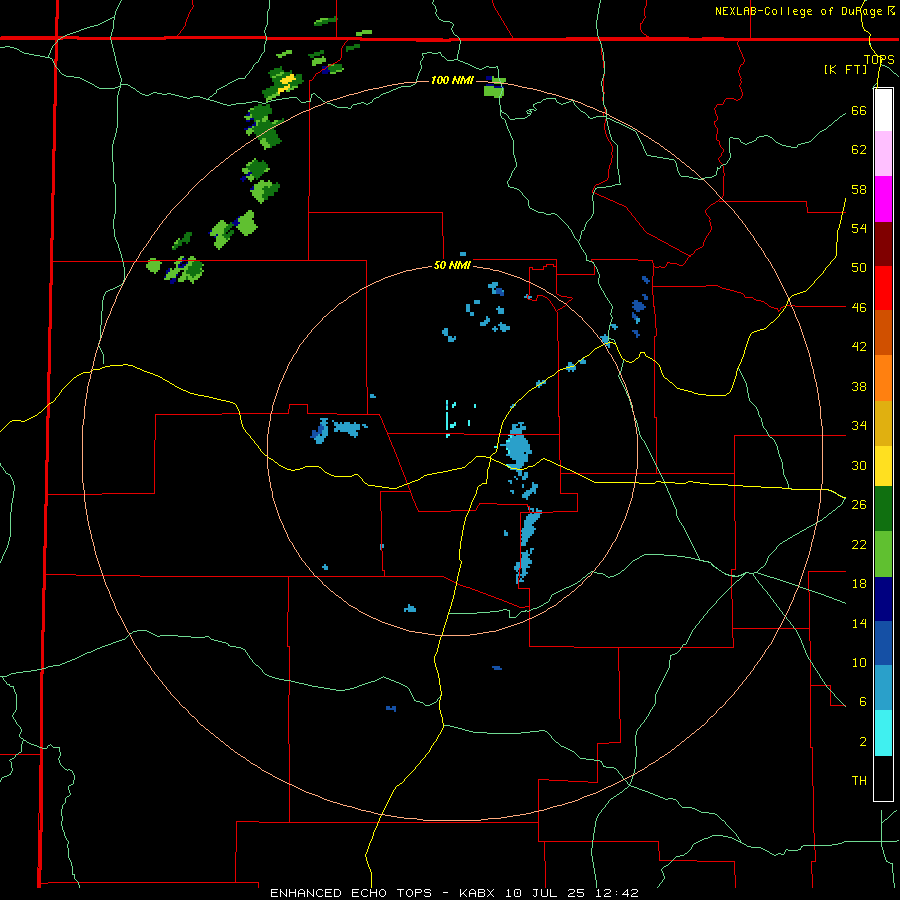Click the light green legend color block

883,554
